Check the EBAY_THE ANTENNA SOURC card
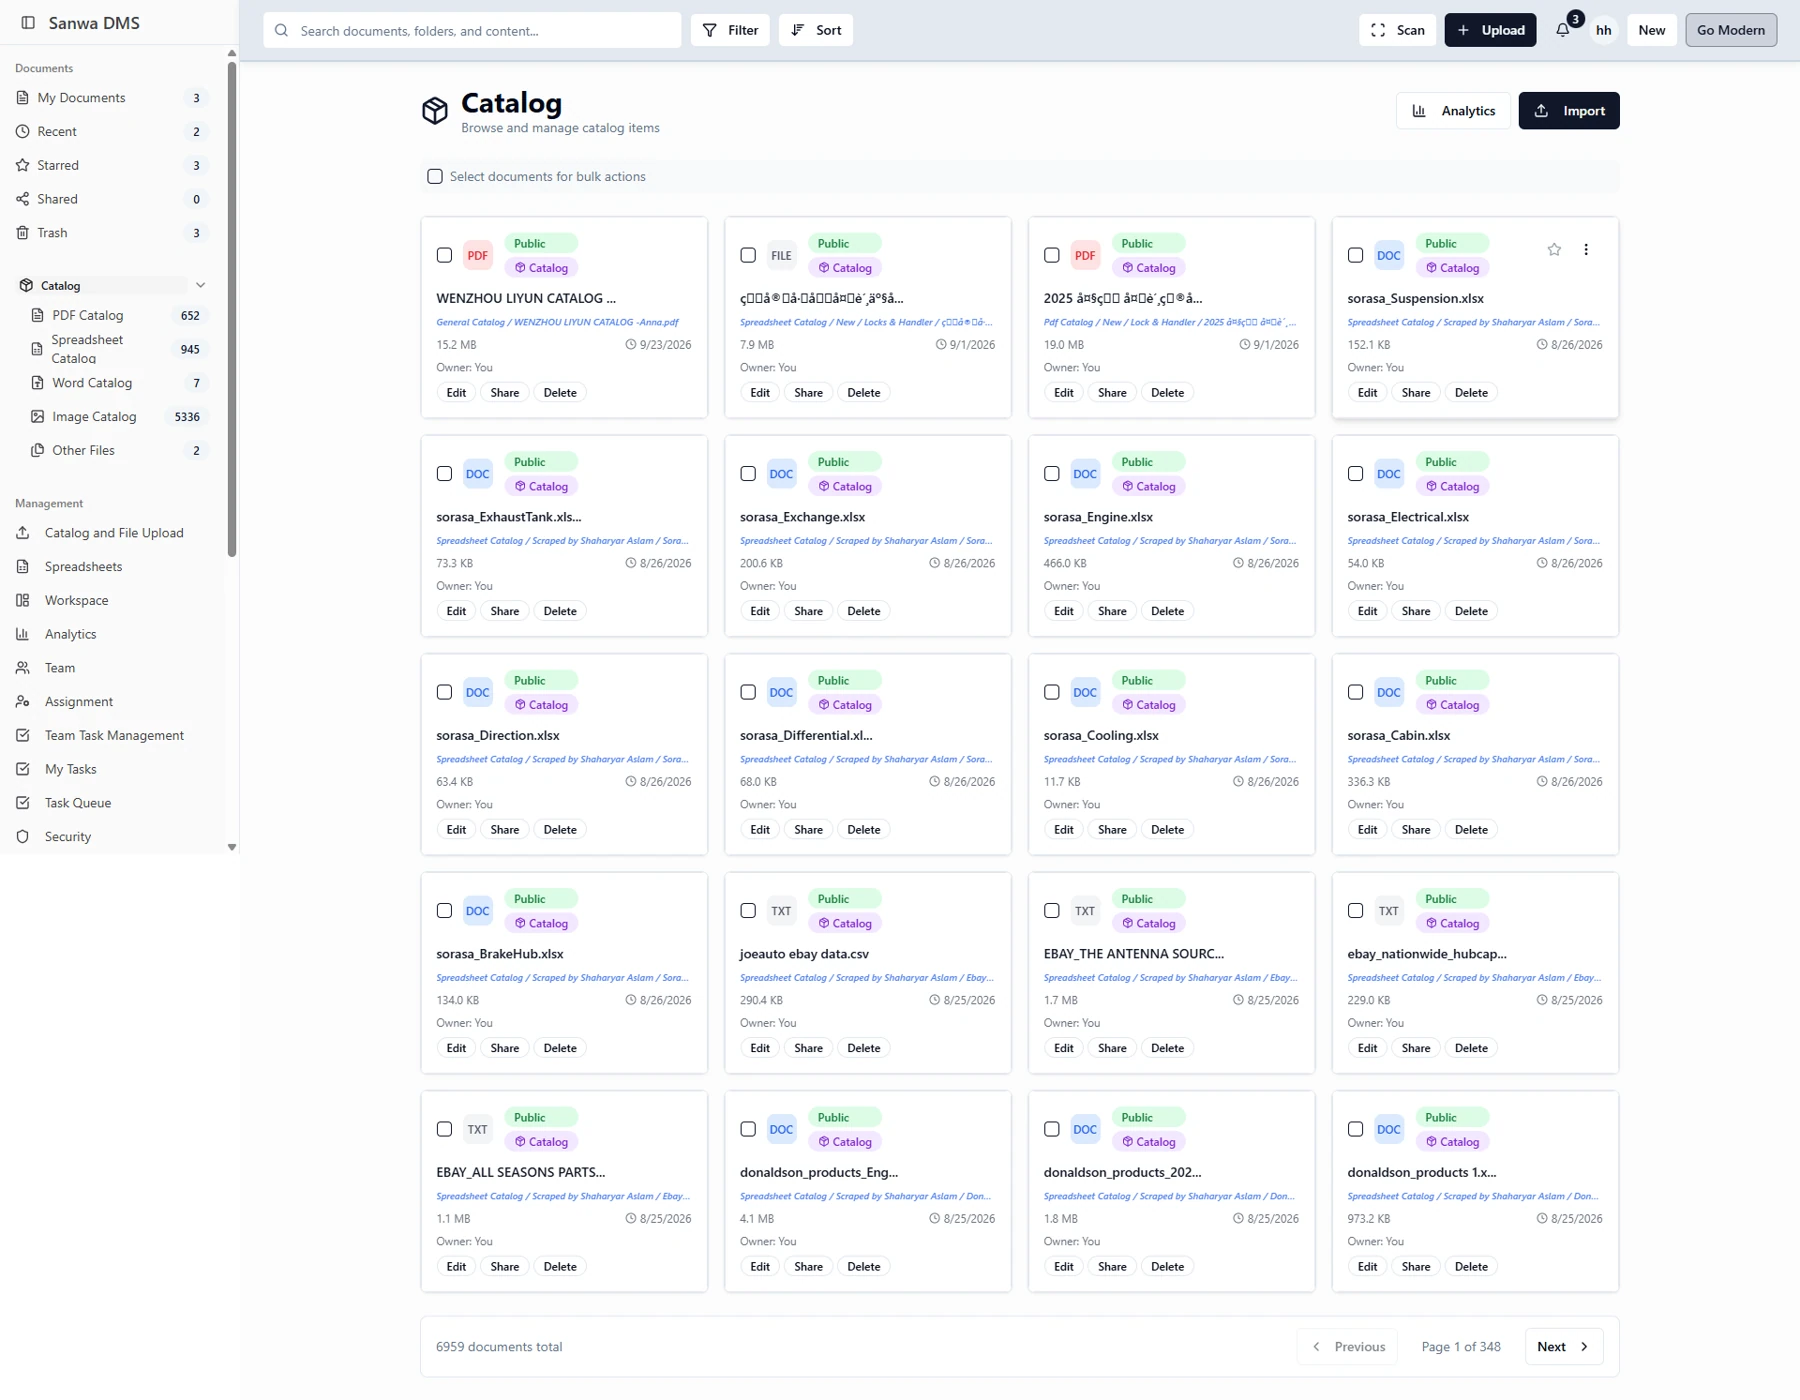1800x1400 pixels. 1052,911
